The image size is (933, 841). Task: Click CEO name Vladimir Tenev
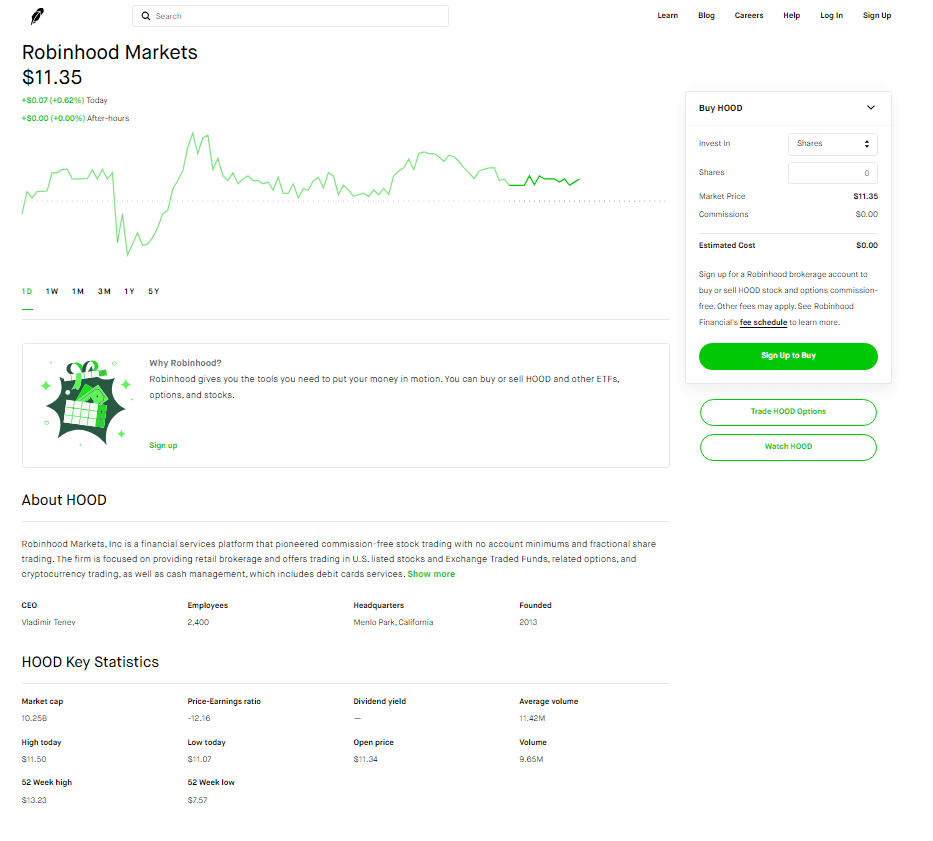tap(48, 622)
